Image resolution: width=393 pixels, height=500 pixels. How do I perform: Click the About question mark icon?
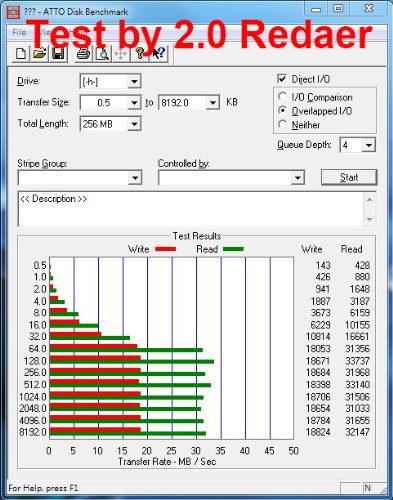pos(140,54)
